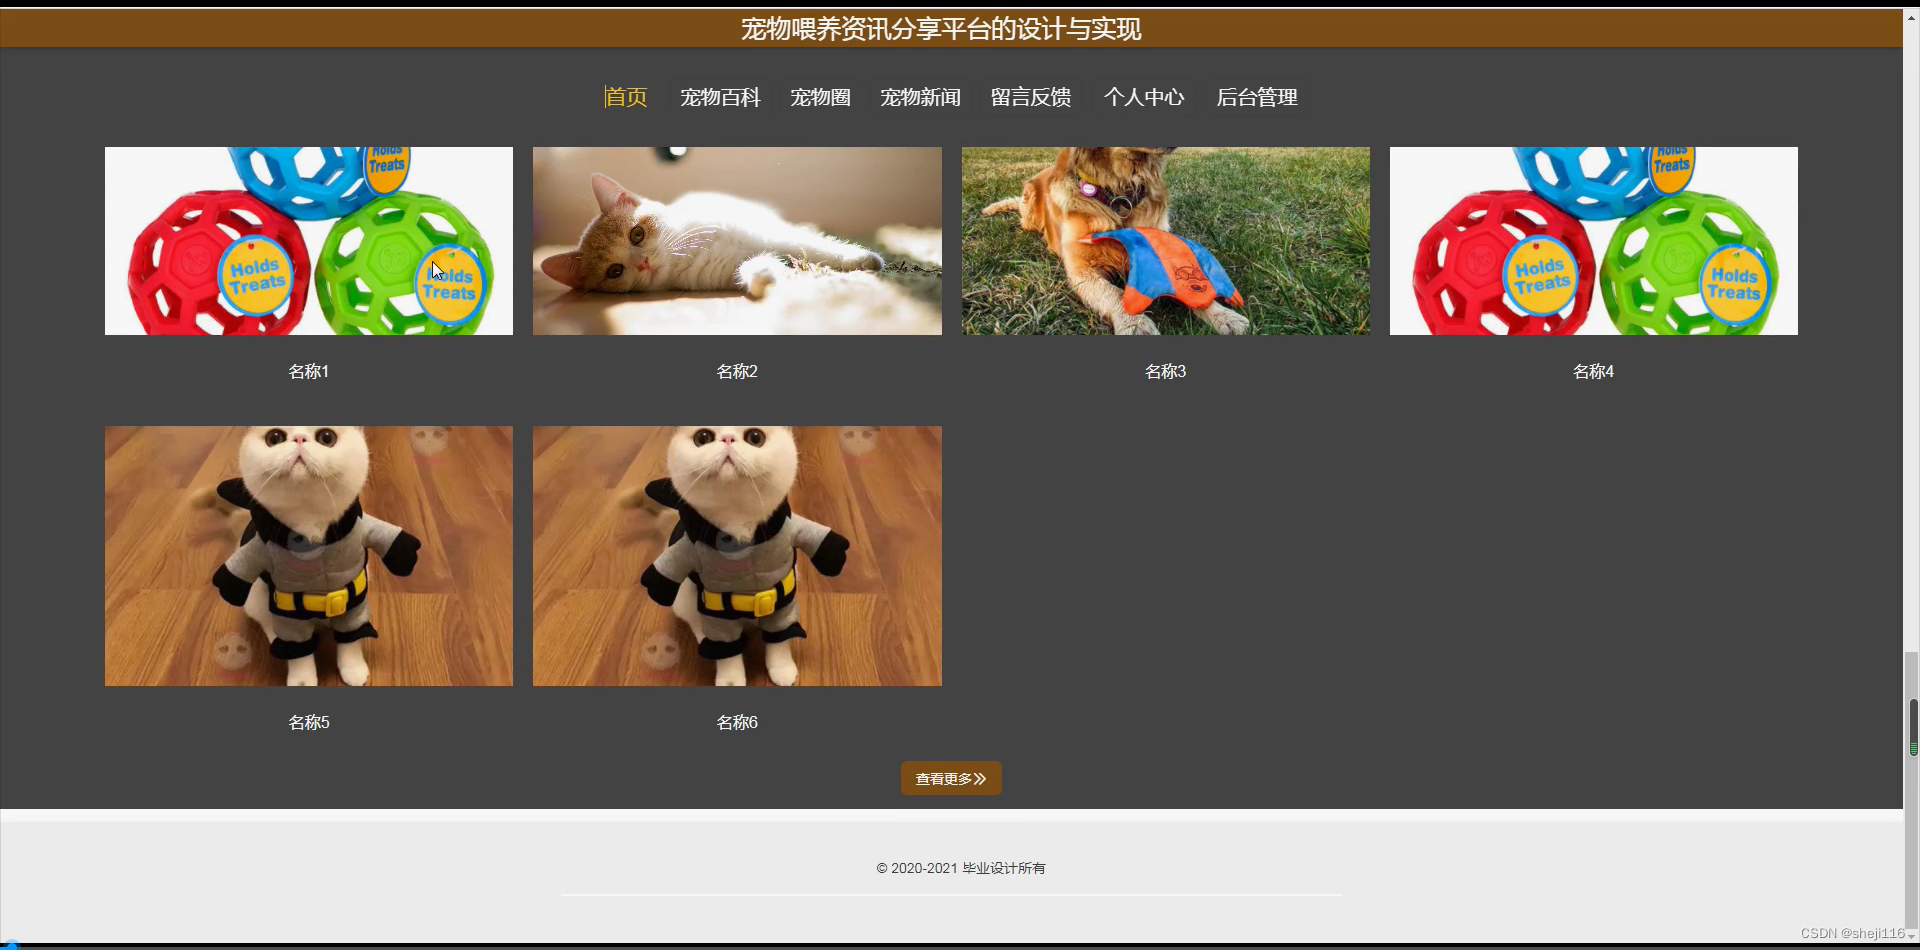
Task: Click the 查看更多 button
Action: (949, 778)
